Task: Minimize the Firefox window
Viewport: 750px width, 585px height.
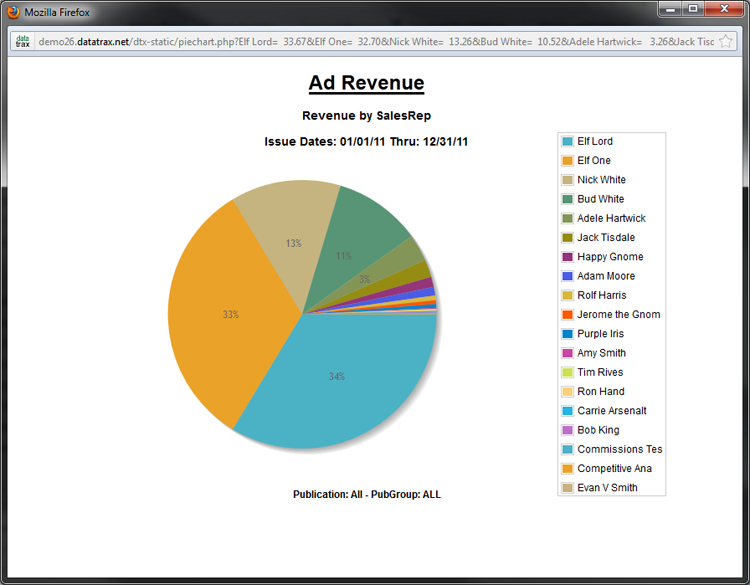Action: tap(671, 9)
